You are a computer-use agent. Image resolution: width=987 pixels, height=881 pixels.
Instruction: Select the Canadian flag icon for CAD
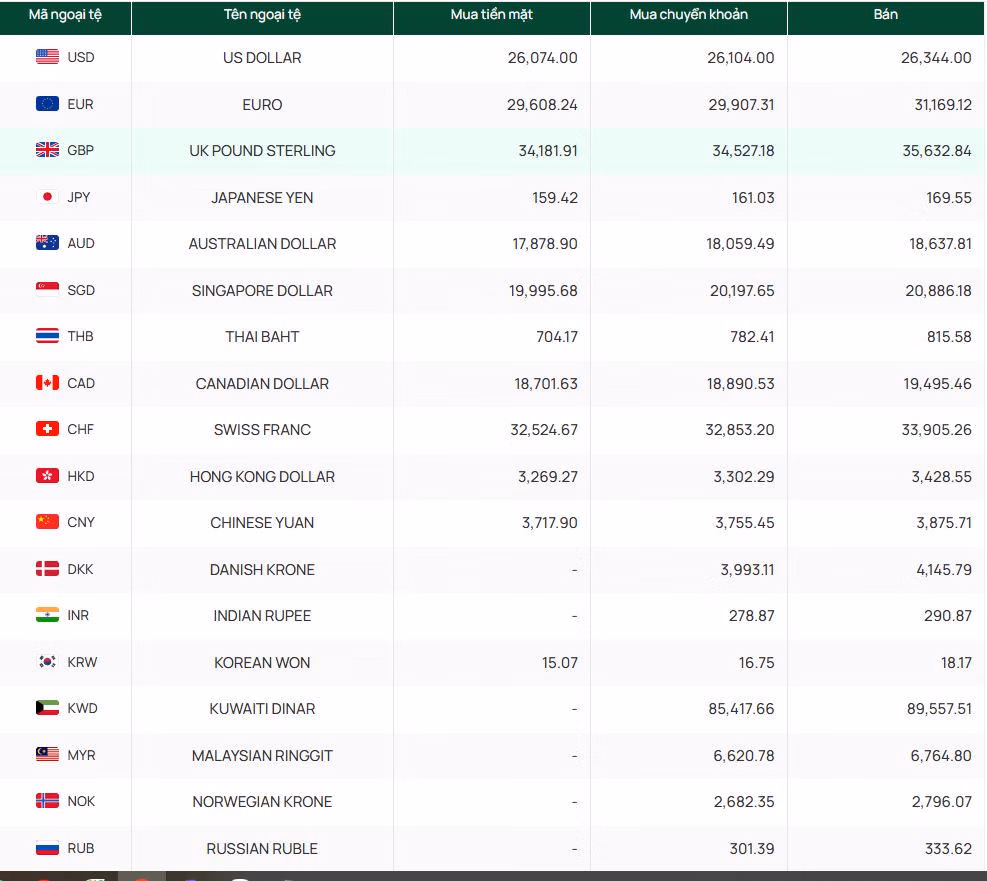[x=47, y=383]
